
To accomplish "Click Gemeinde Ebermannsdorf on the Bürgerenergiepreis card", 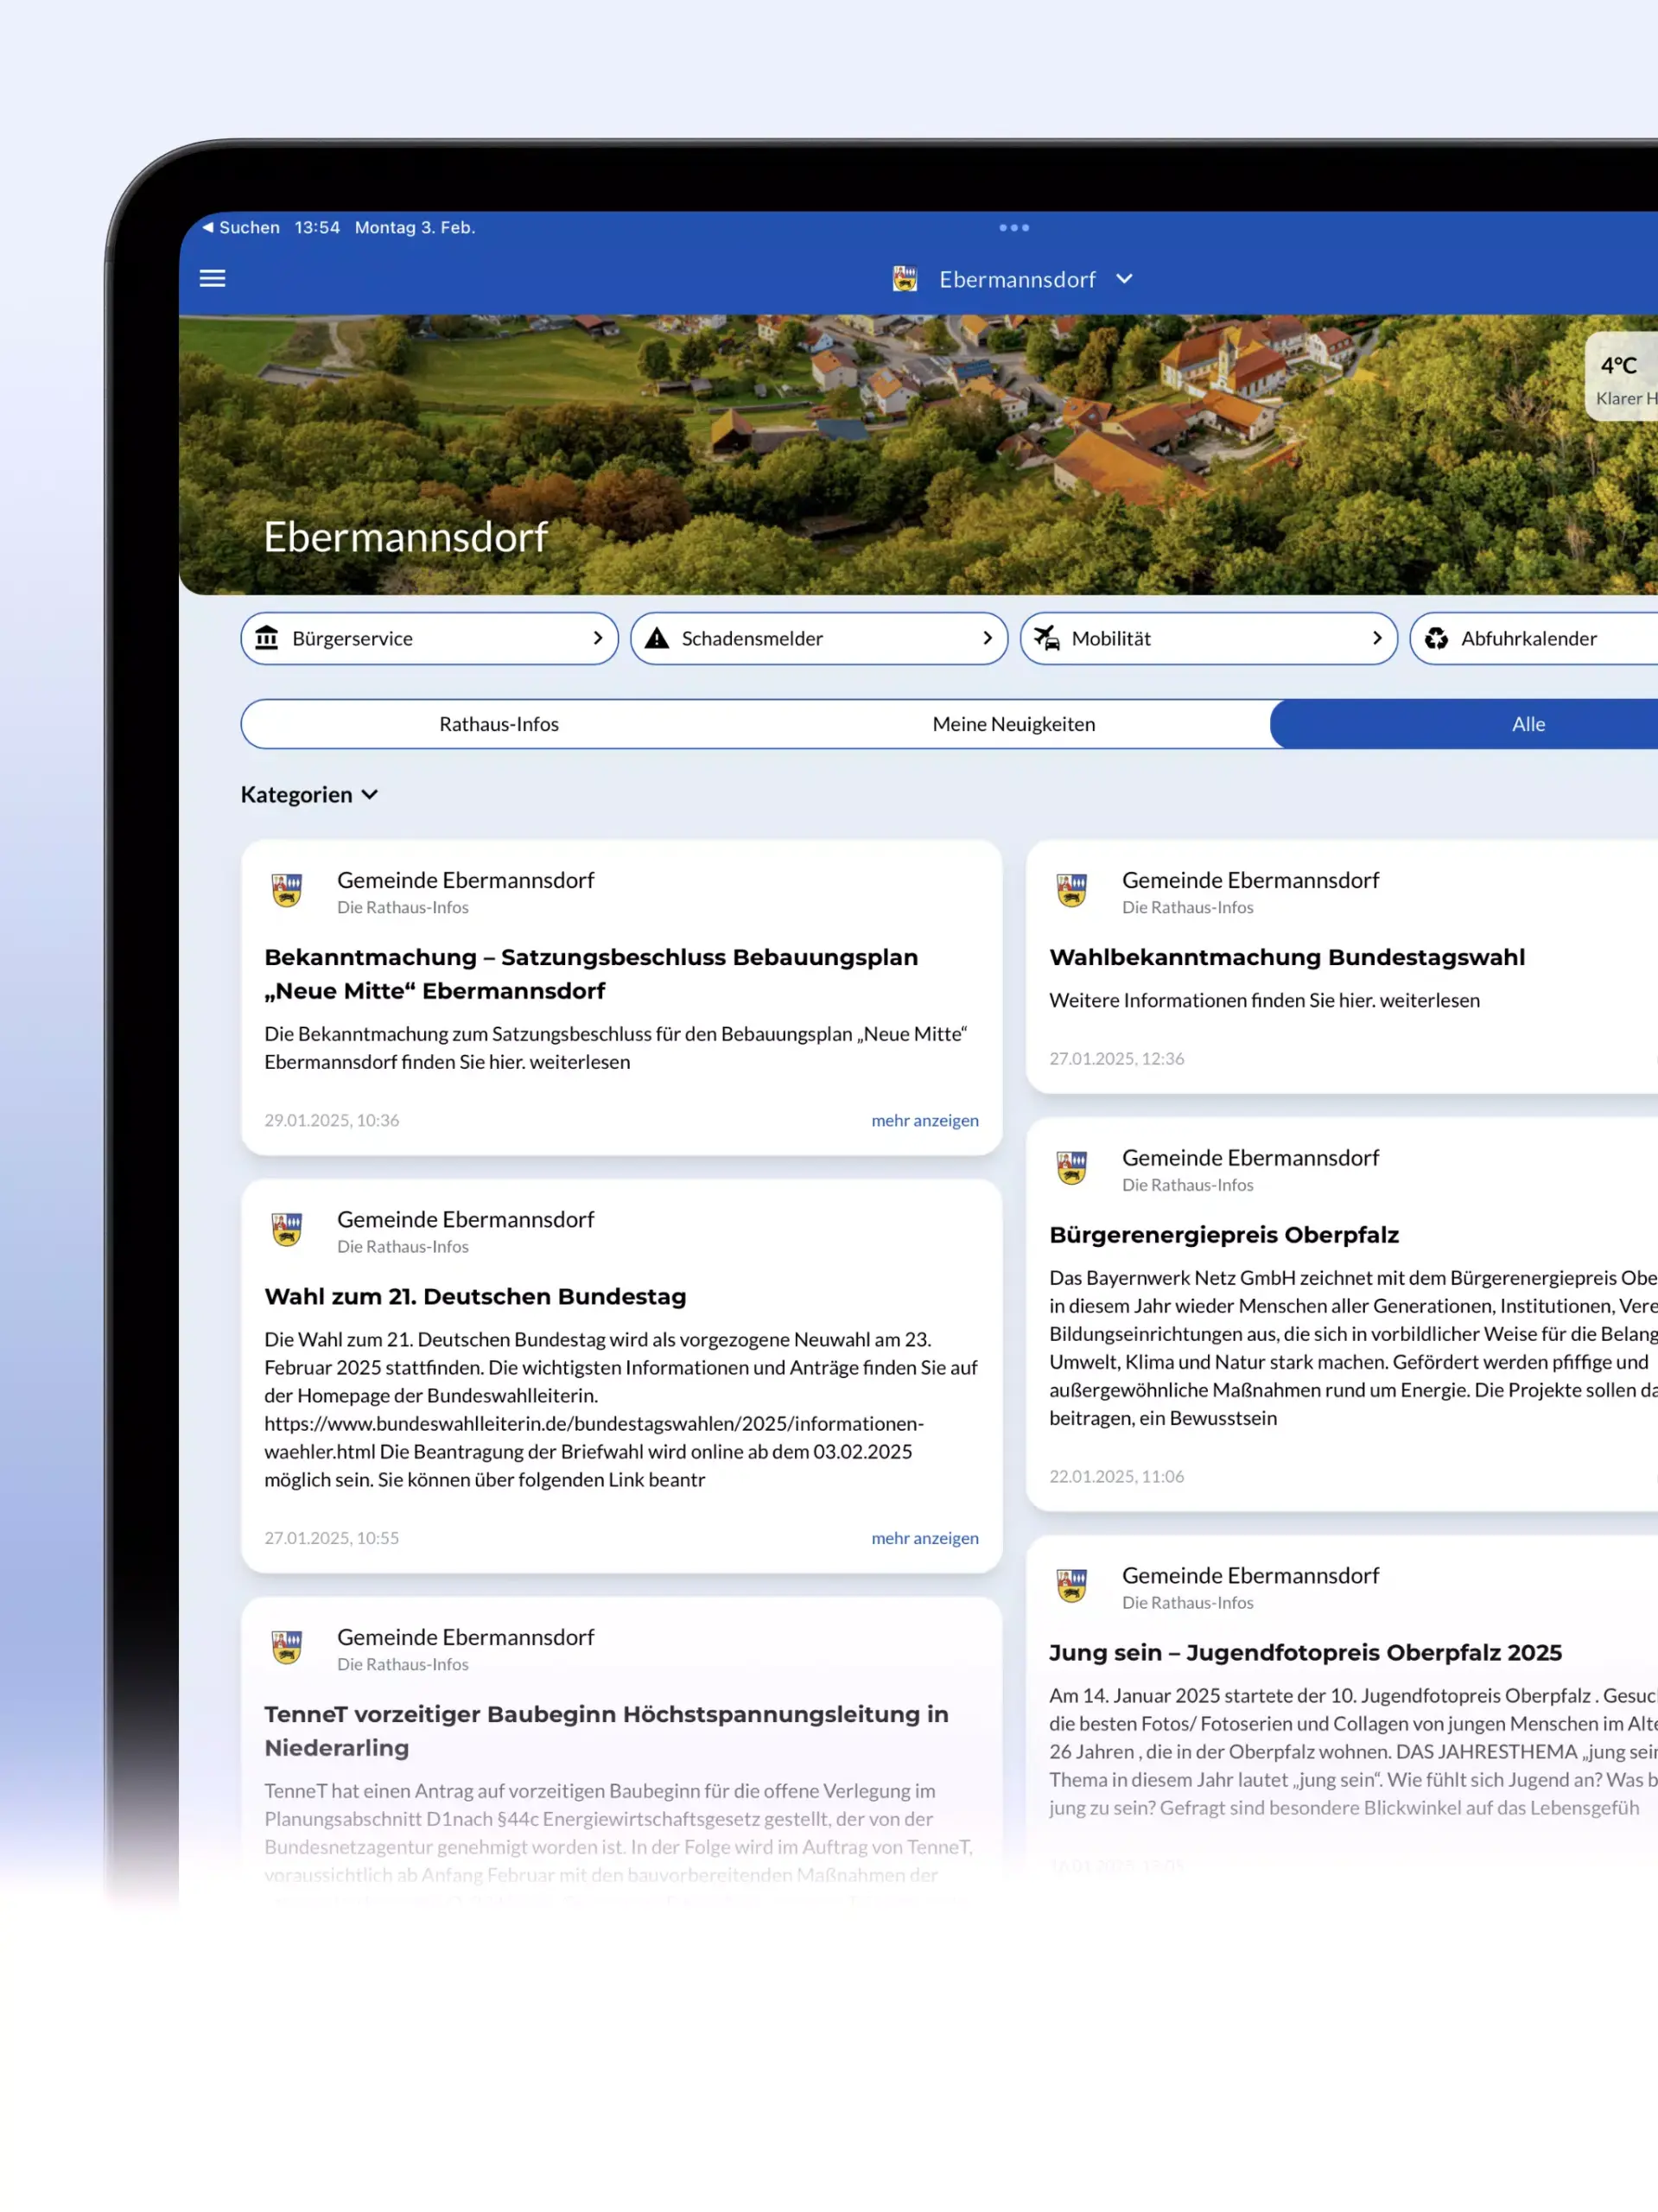I will pyautogui.click(x=1250, y=1157).
